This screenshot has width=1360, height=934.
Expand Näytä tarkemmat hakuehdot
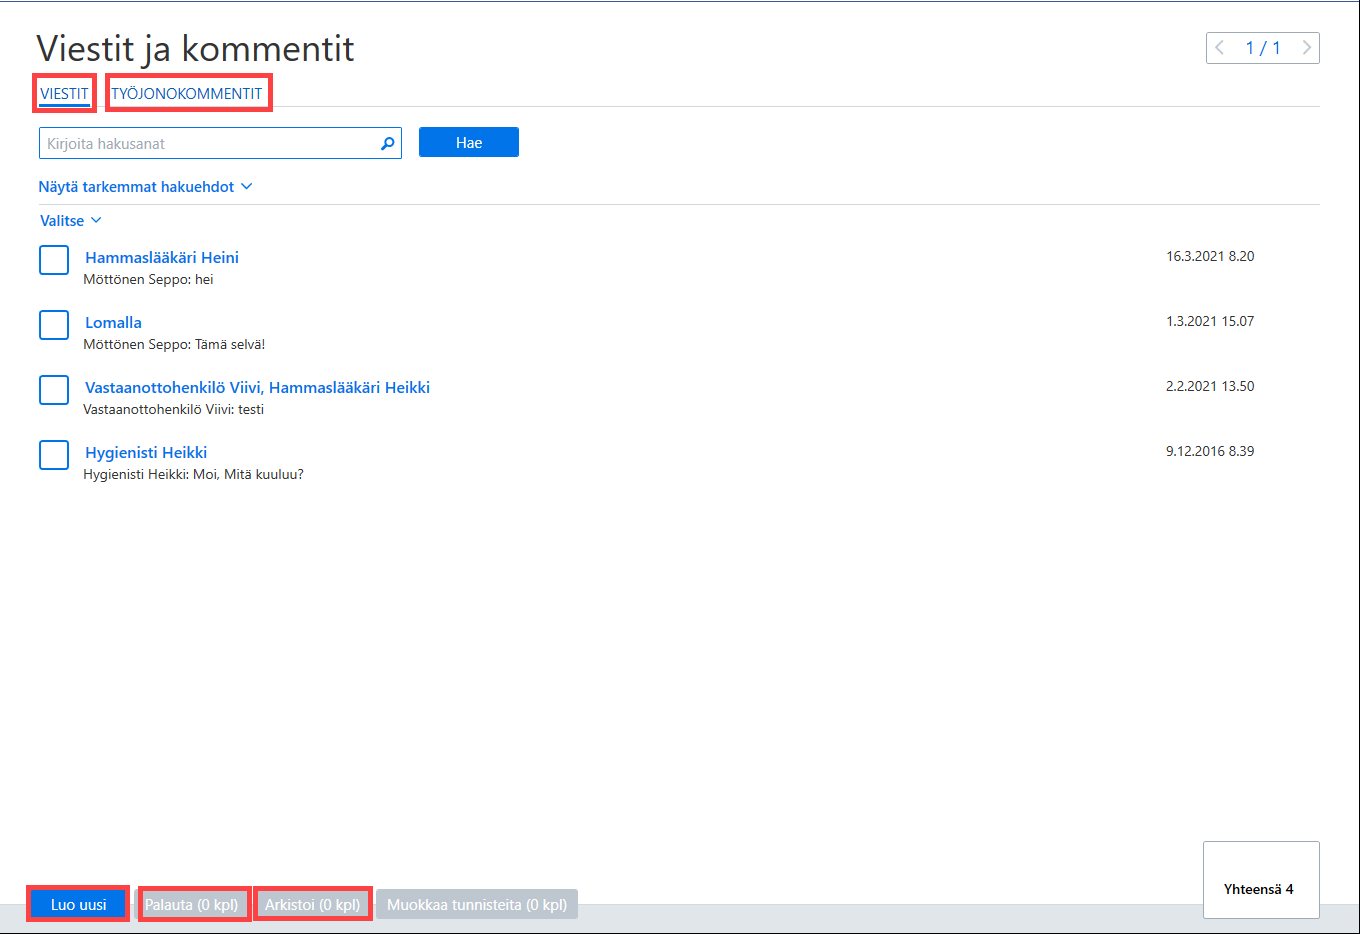pyautogui.click(x=145, y=187)
